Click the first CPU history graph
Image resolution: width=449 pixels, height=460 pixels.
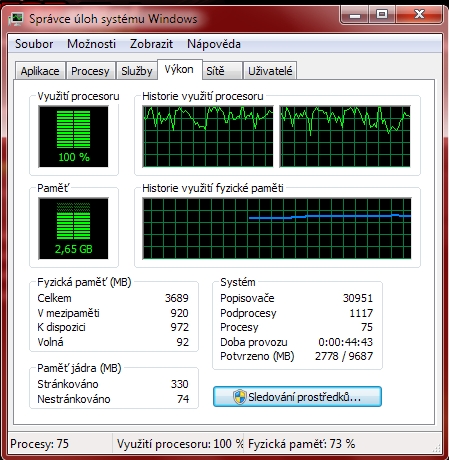coord(208,136)
